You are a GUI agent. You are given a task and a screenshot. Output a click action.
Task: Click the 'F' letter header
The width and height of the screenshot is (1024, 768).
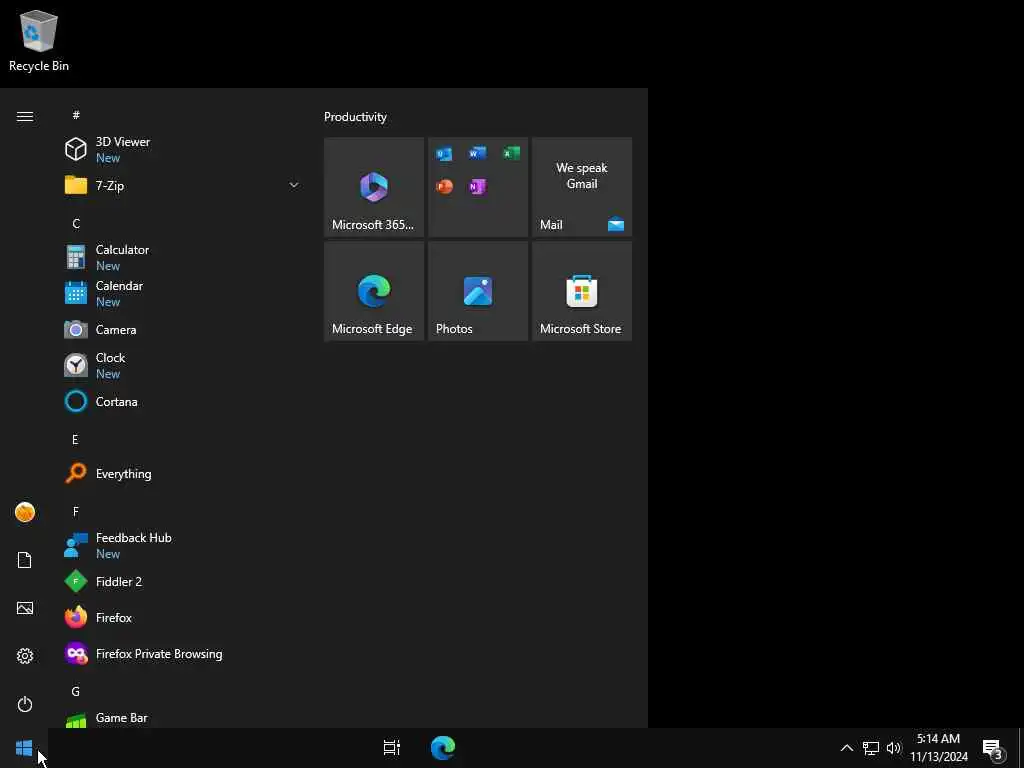(x=76, y=512)
